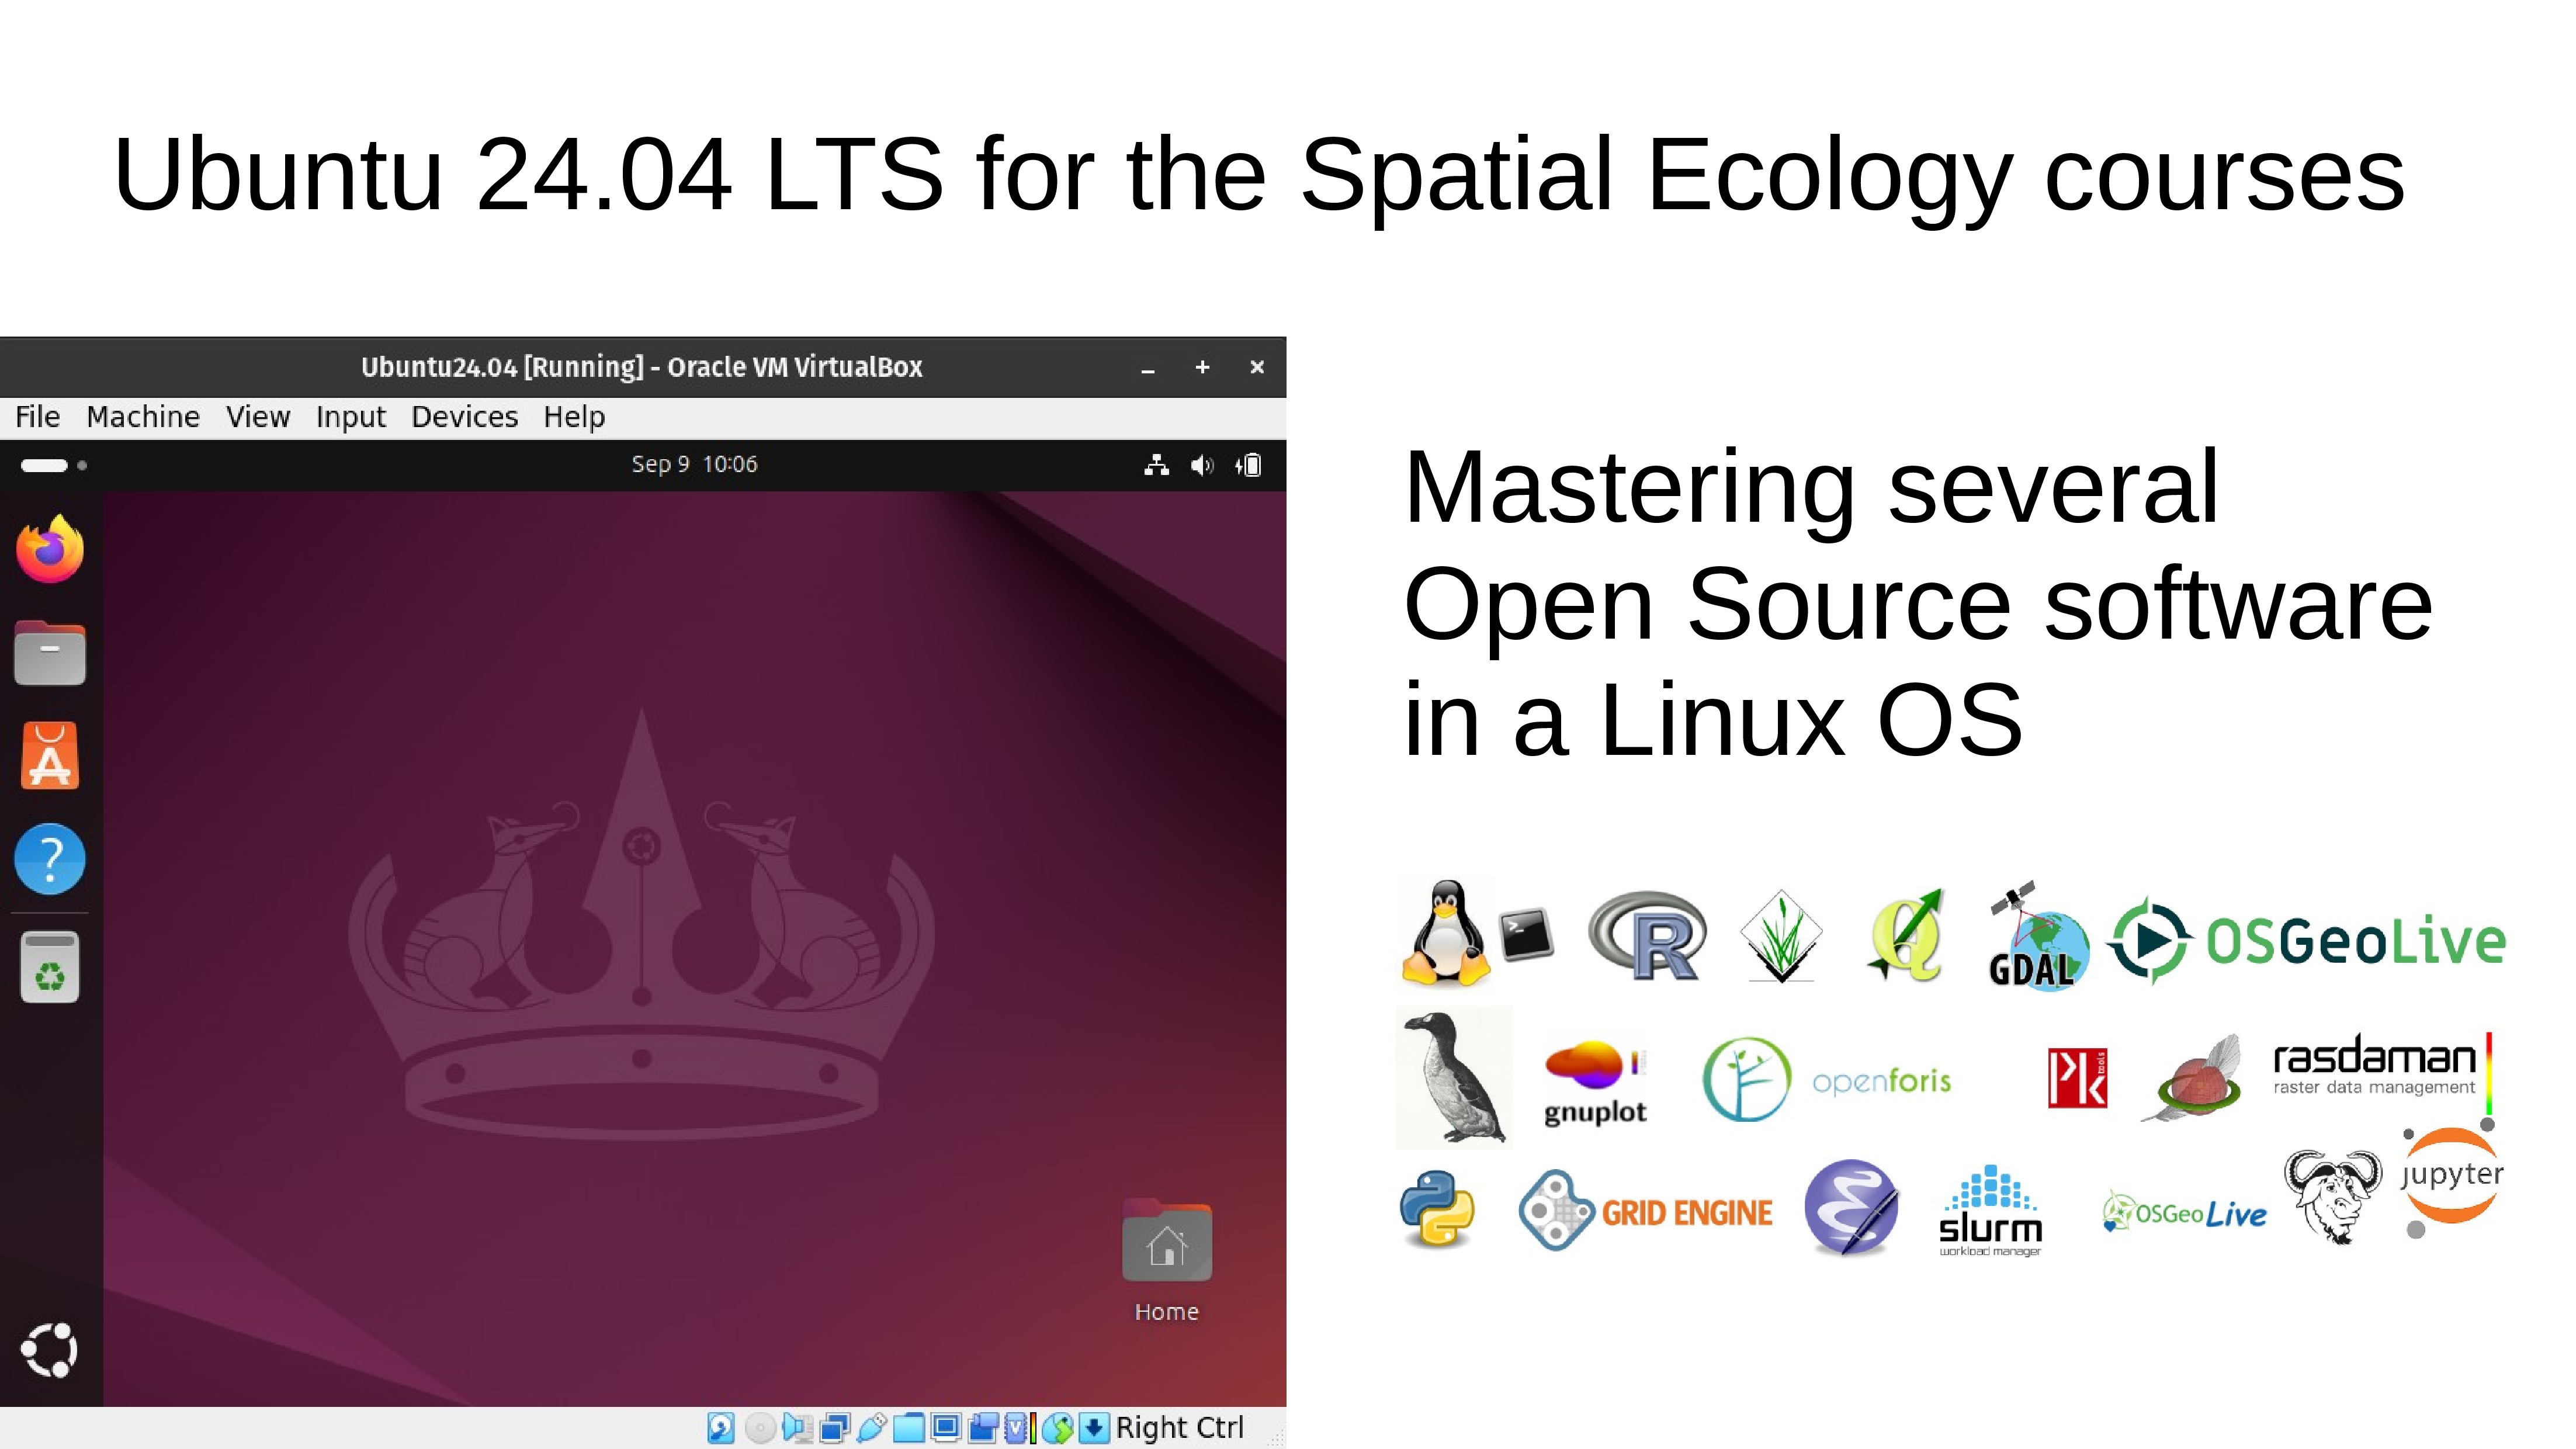Click the gnuplot logo

coord(1595,1083)
